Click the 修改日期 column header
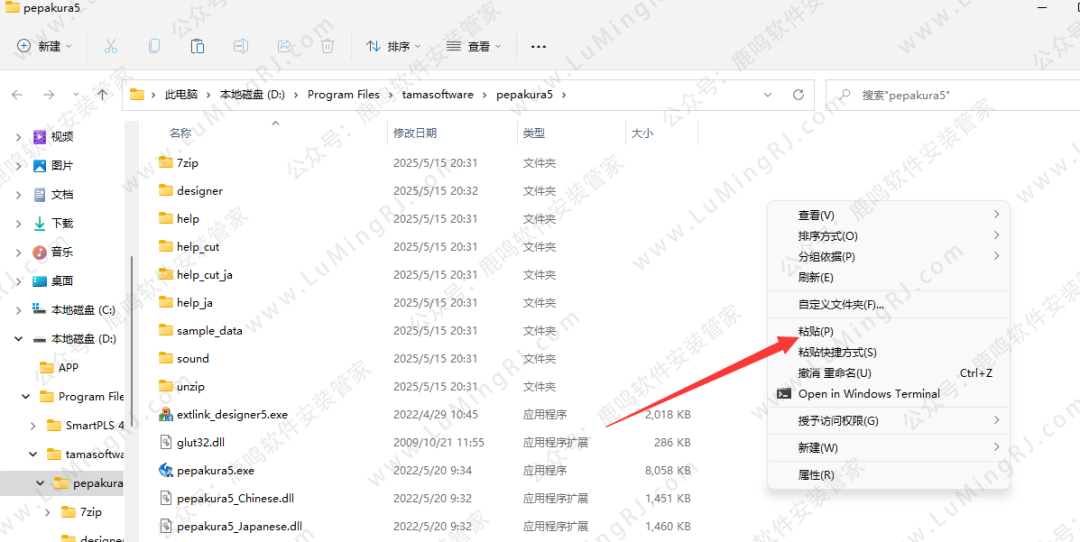 415,133
